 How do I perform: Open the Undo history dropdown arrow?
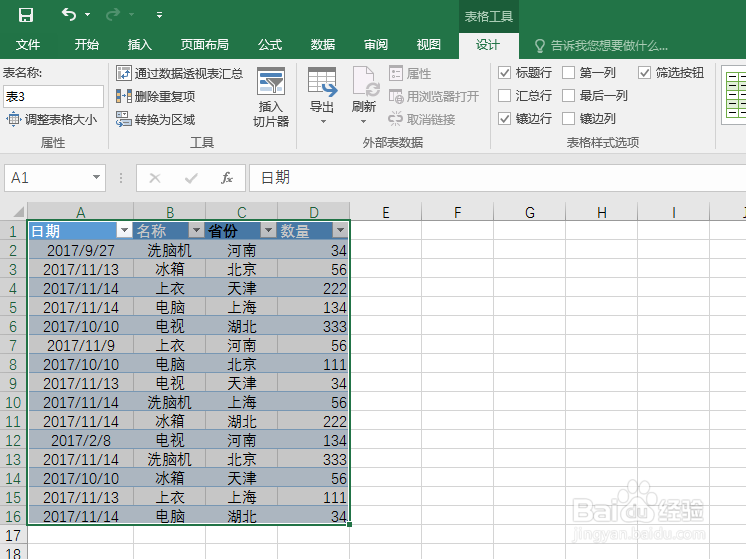(x=88, y=15)
